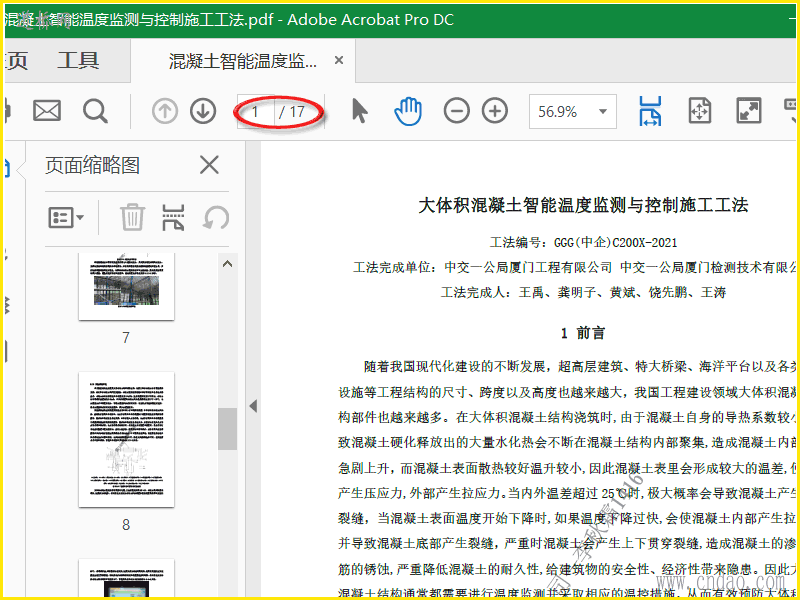Image resolution: width=800 pixels, height=600 pixels.
Task: Click the thumbnail scrollbar up arrow
Action: pos(228,264)
